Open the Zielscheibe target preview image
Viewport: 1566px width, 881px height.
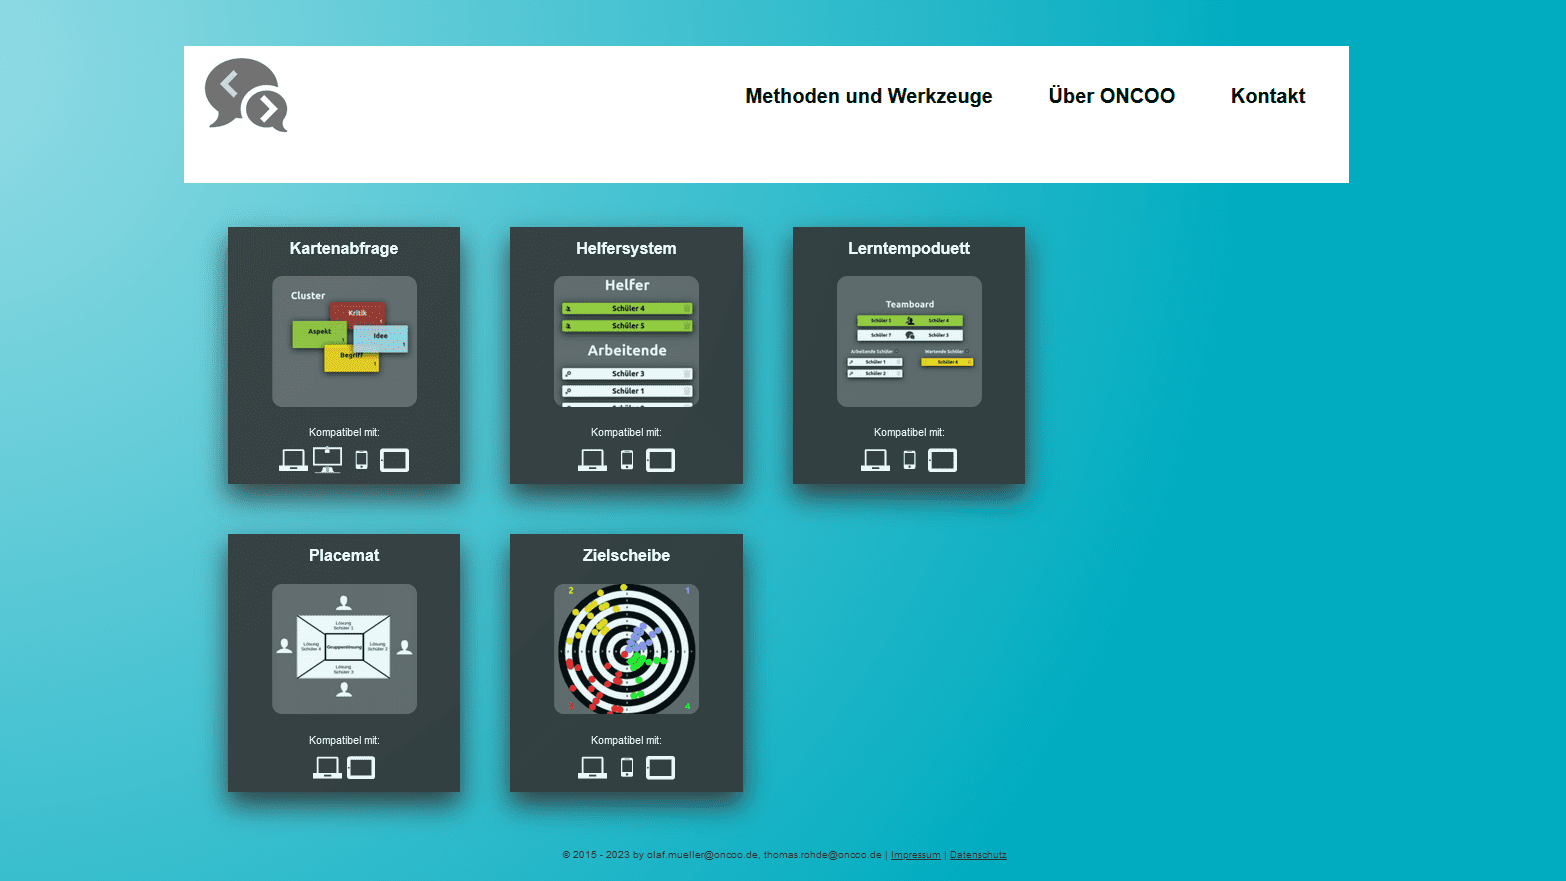pyautogui.click(x=626, y=648)
